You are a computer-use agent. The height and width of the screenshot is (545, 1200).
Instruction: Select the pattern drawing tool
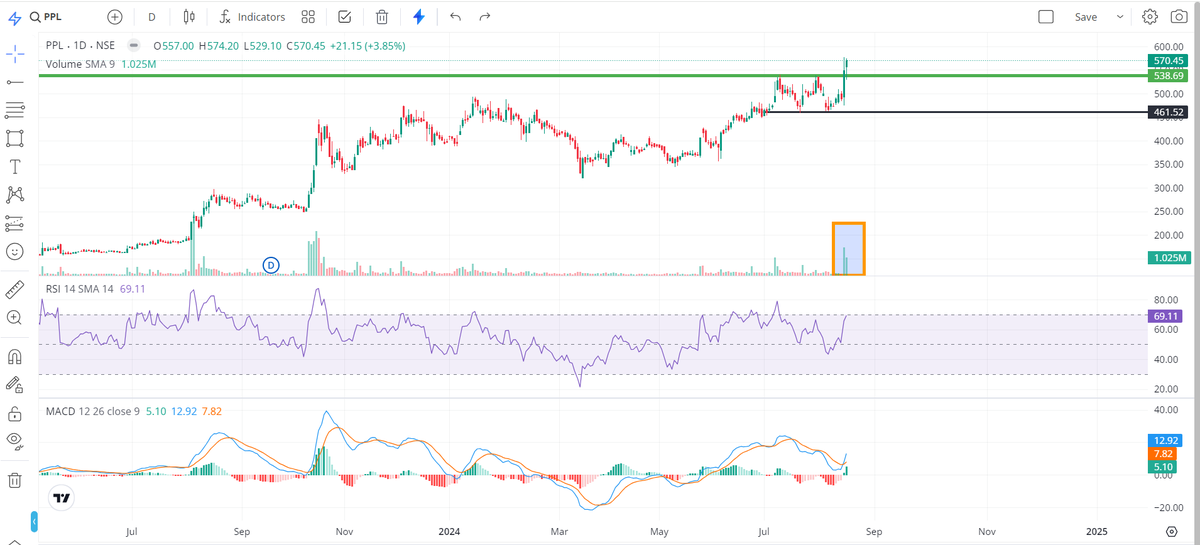14,194
